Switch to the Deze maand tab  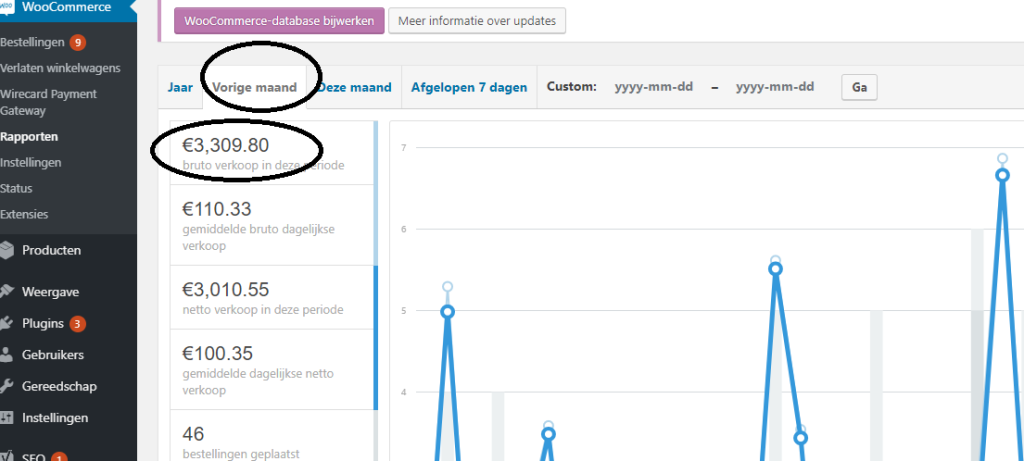[355, 87]
